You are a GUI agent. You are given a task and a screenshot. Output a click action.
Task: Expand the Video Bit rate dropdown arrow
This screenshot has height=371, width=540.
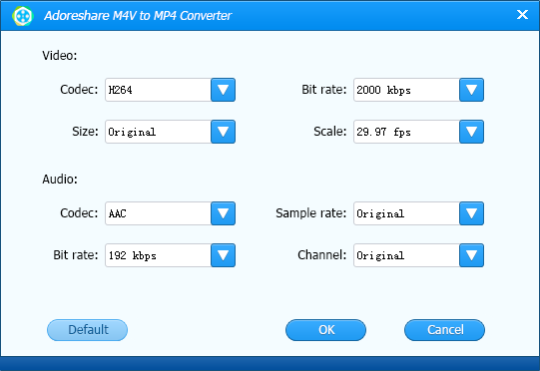click(x=471, y=90)
